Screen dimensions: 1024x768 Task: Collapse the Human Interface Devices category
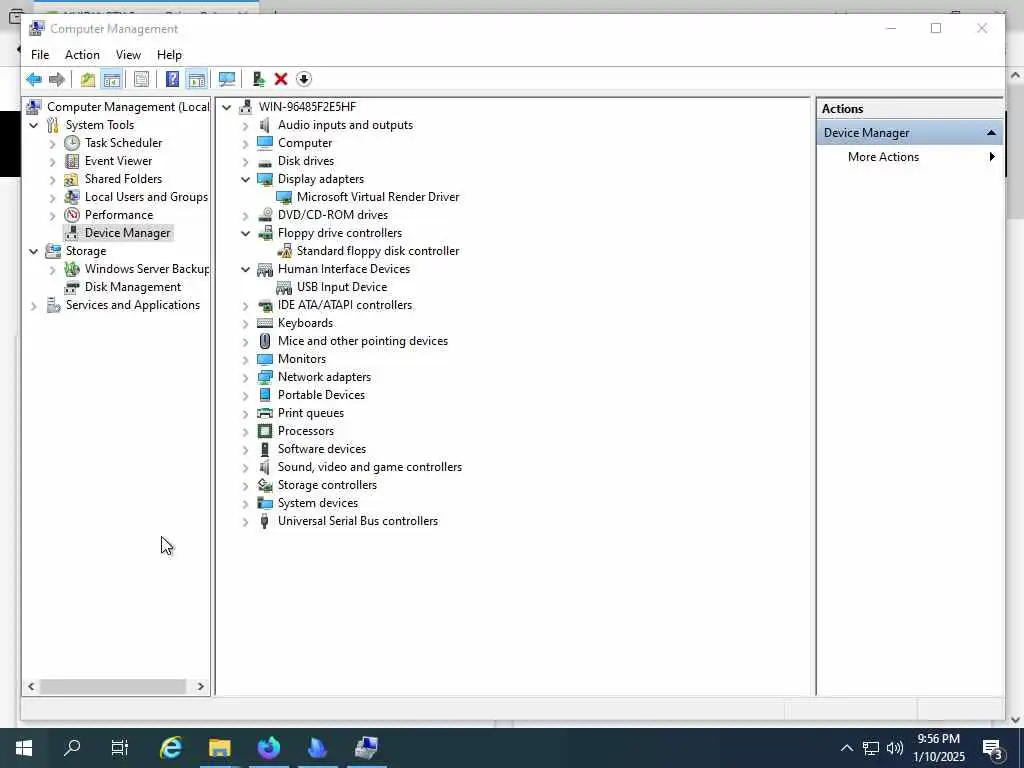(x=246, y=269)
